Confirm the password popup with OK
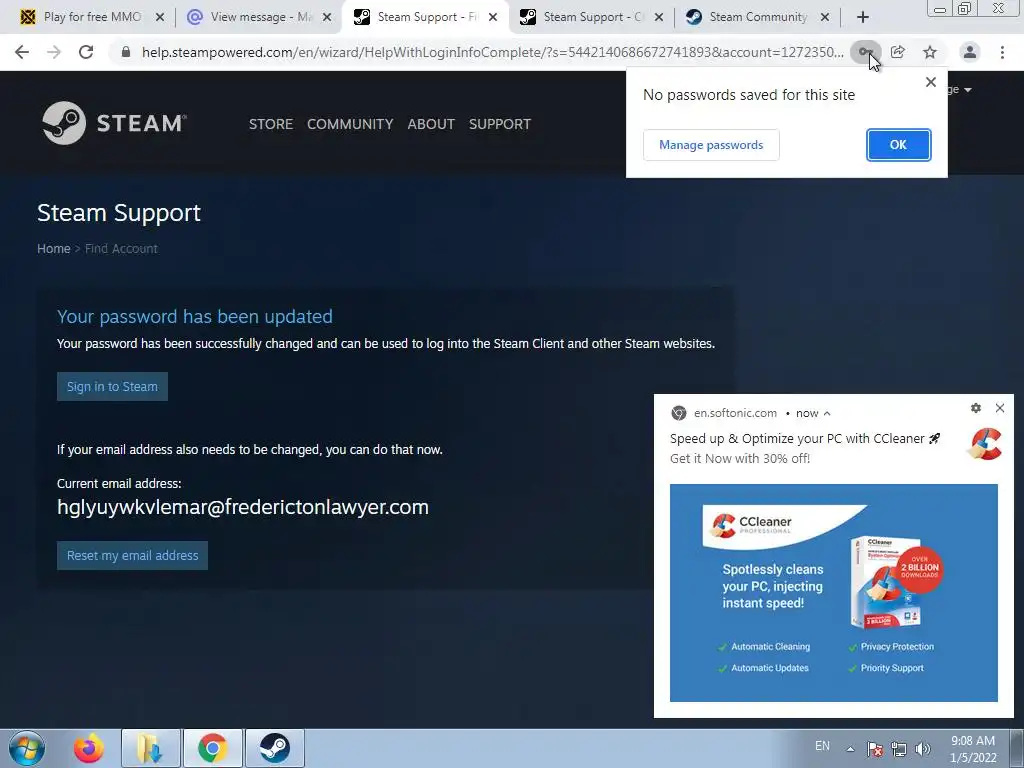The width and height of the screenshot is (1024, 768). [x=898, y=145]
